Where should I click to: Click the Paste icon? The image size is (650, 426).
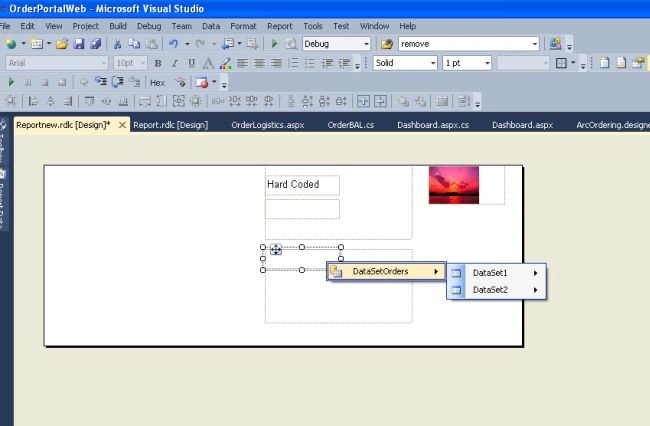tap(152, 44)
